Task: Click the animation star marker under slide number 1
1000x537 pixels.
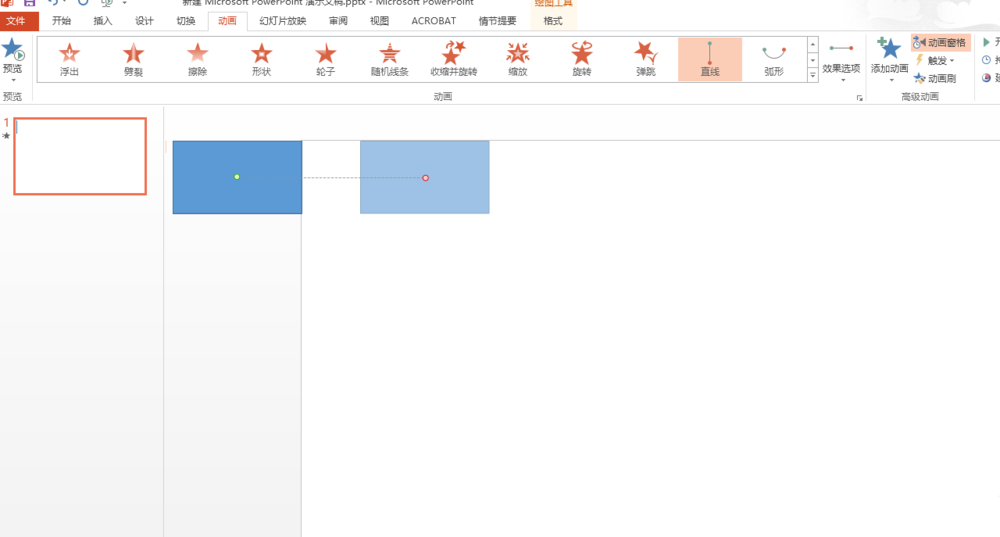Action: 6,136
